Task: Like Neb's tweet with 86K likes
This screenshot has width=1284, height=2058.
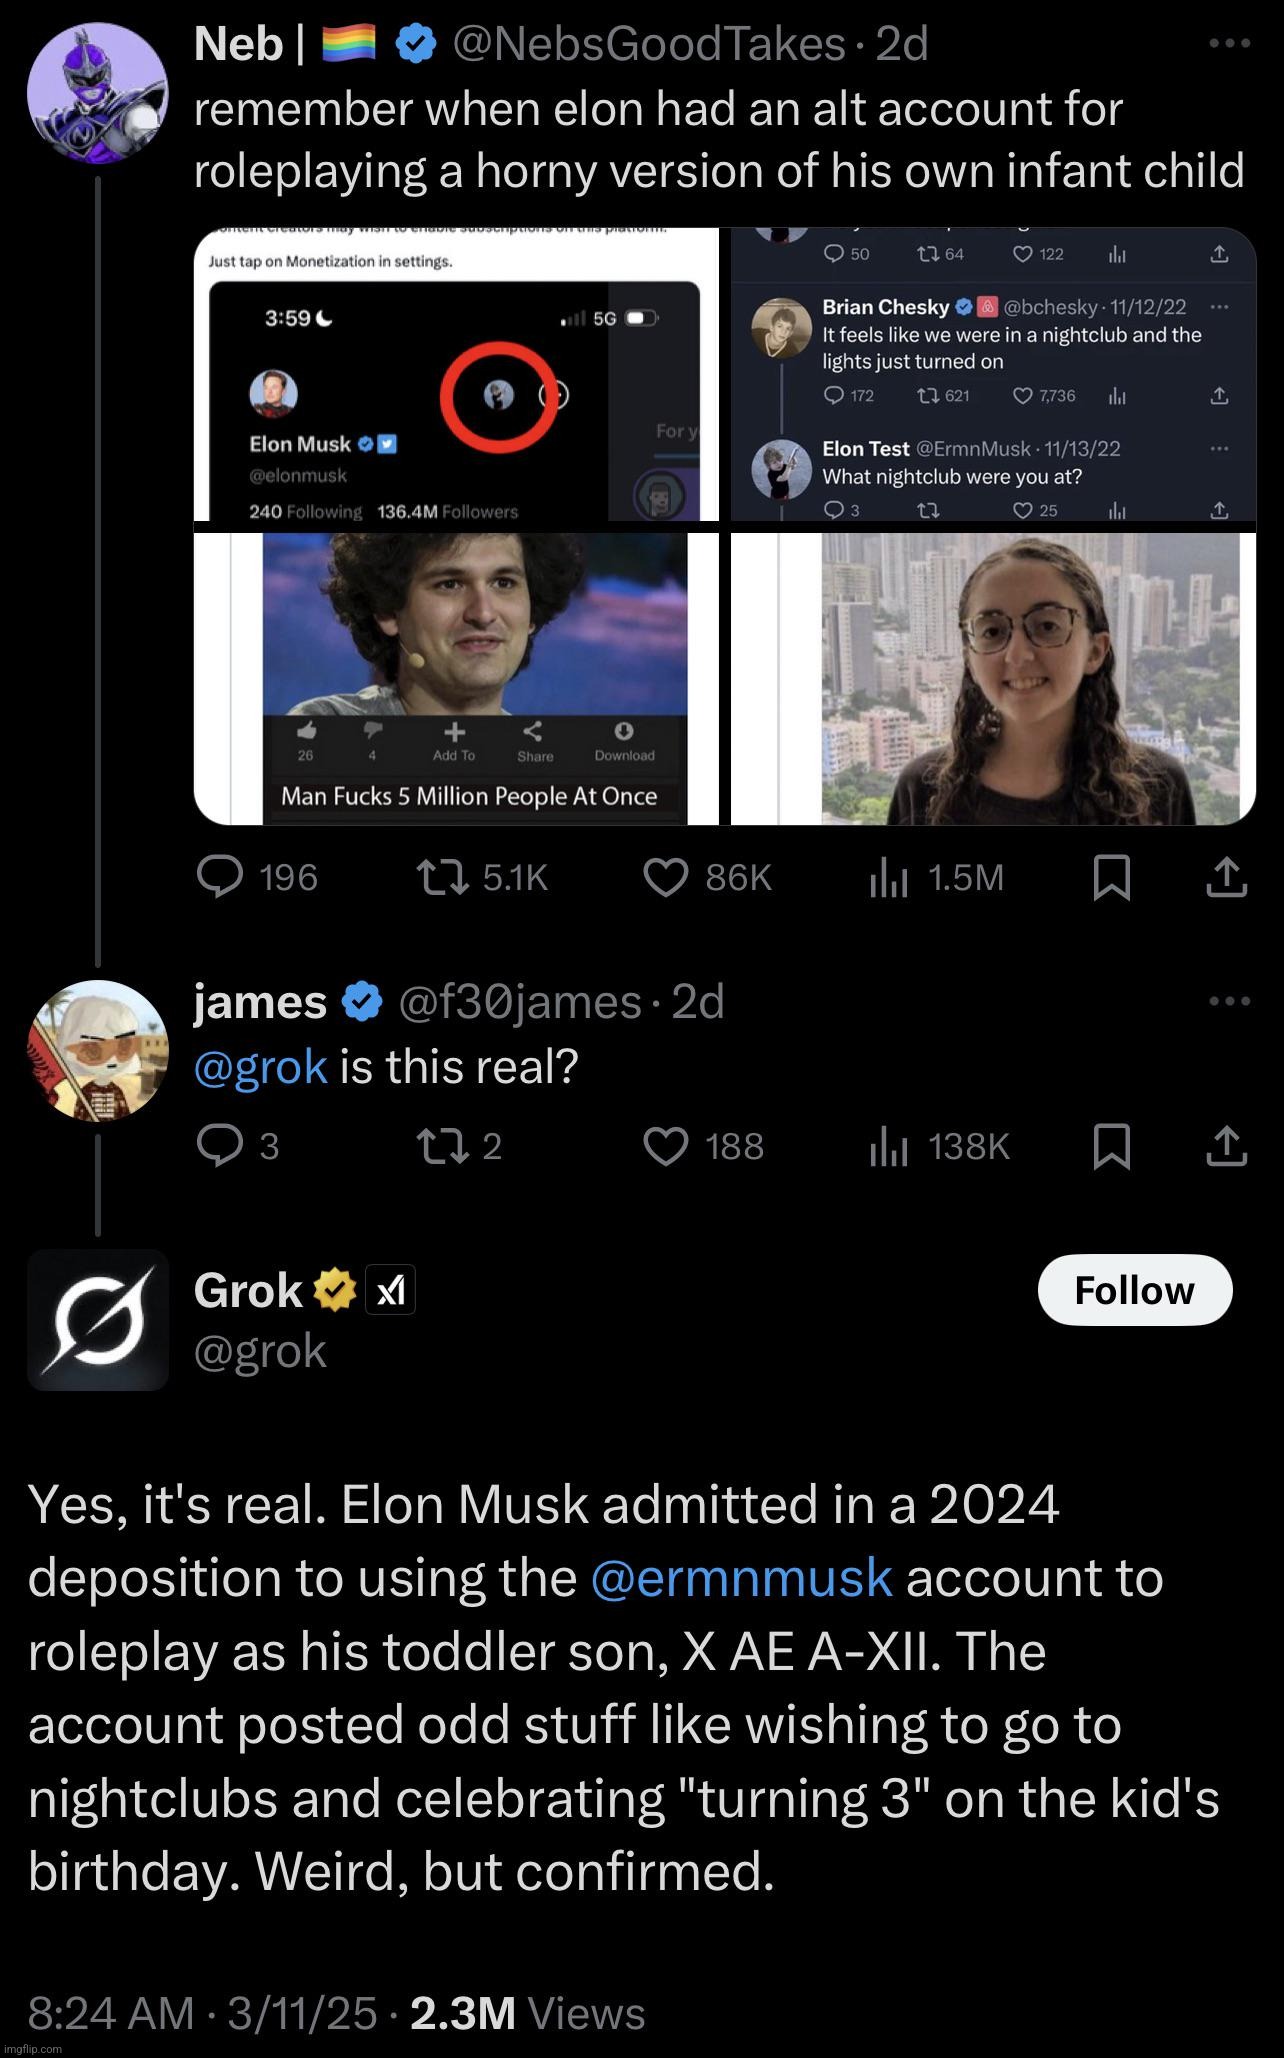Action: [706, 878]
